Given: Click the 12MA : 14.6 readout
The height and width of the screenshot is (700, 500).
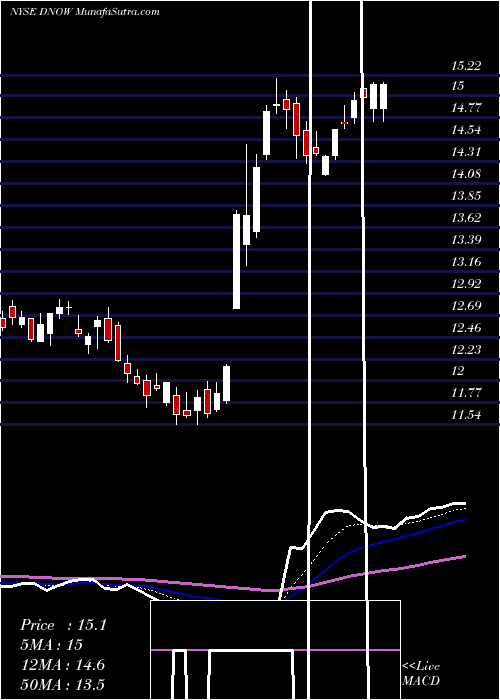Looking at the screenshot, I should 62,665.
